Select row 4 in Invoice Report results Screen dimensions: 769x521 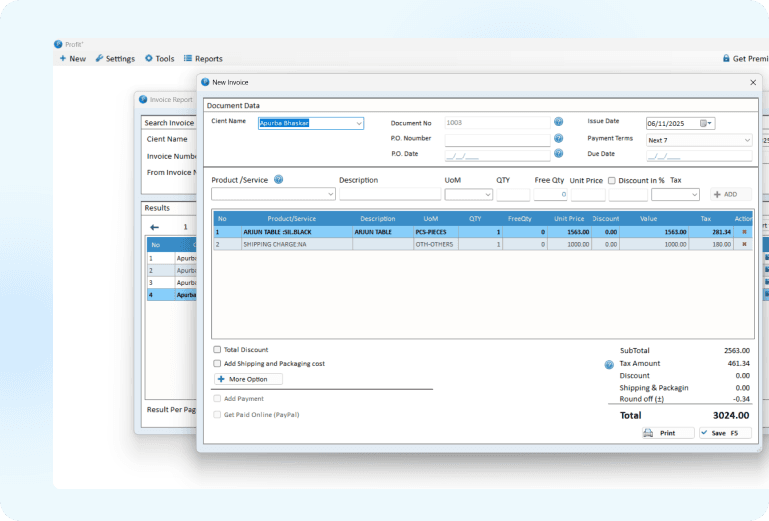pos(172,295)
